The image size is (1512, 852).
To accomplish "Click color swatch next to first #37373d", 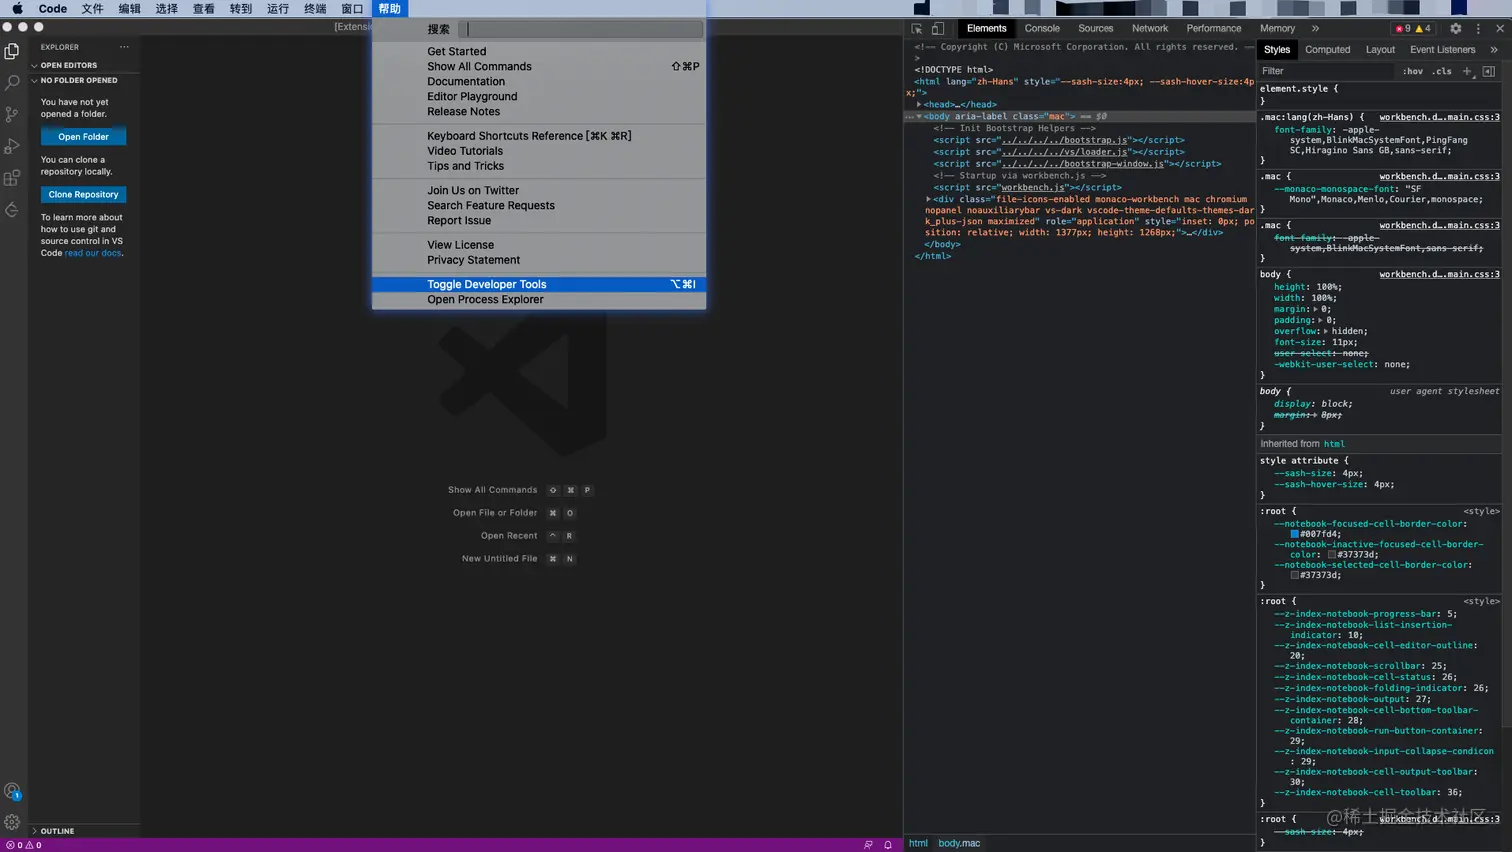I will (x=1331, y=555).
